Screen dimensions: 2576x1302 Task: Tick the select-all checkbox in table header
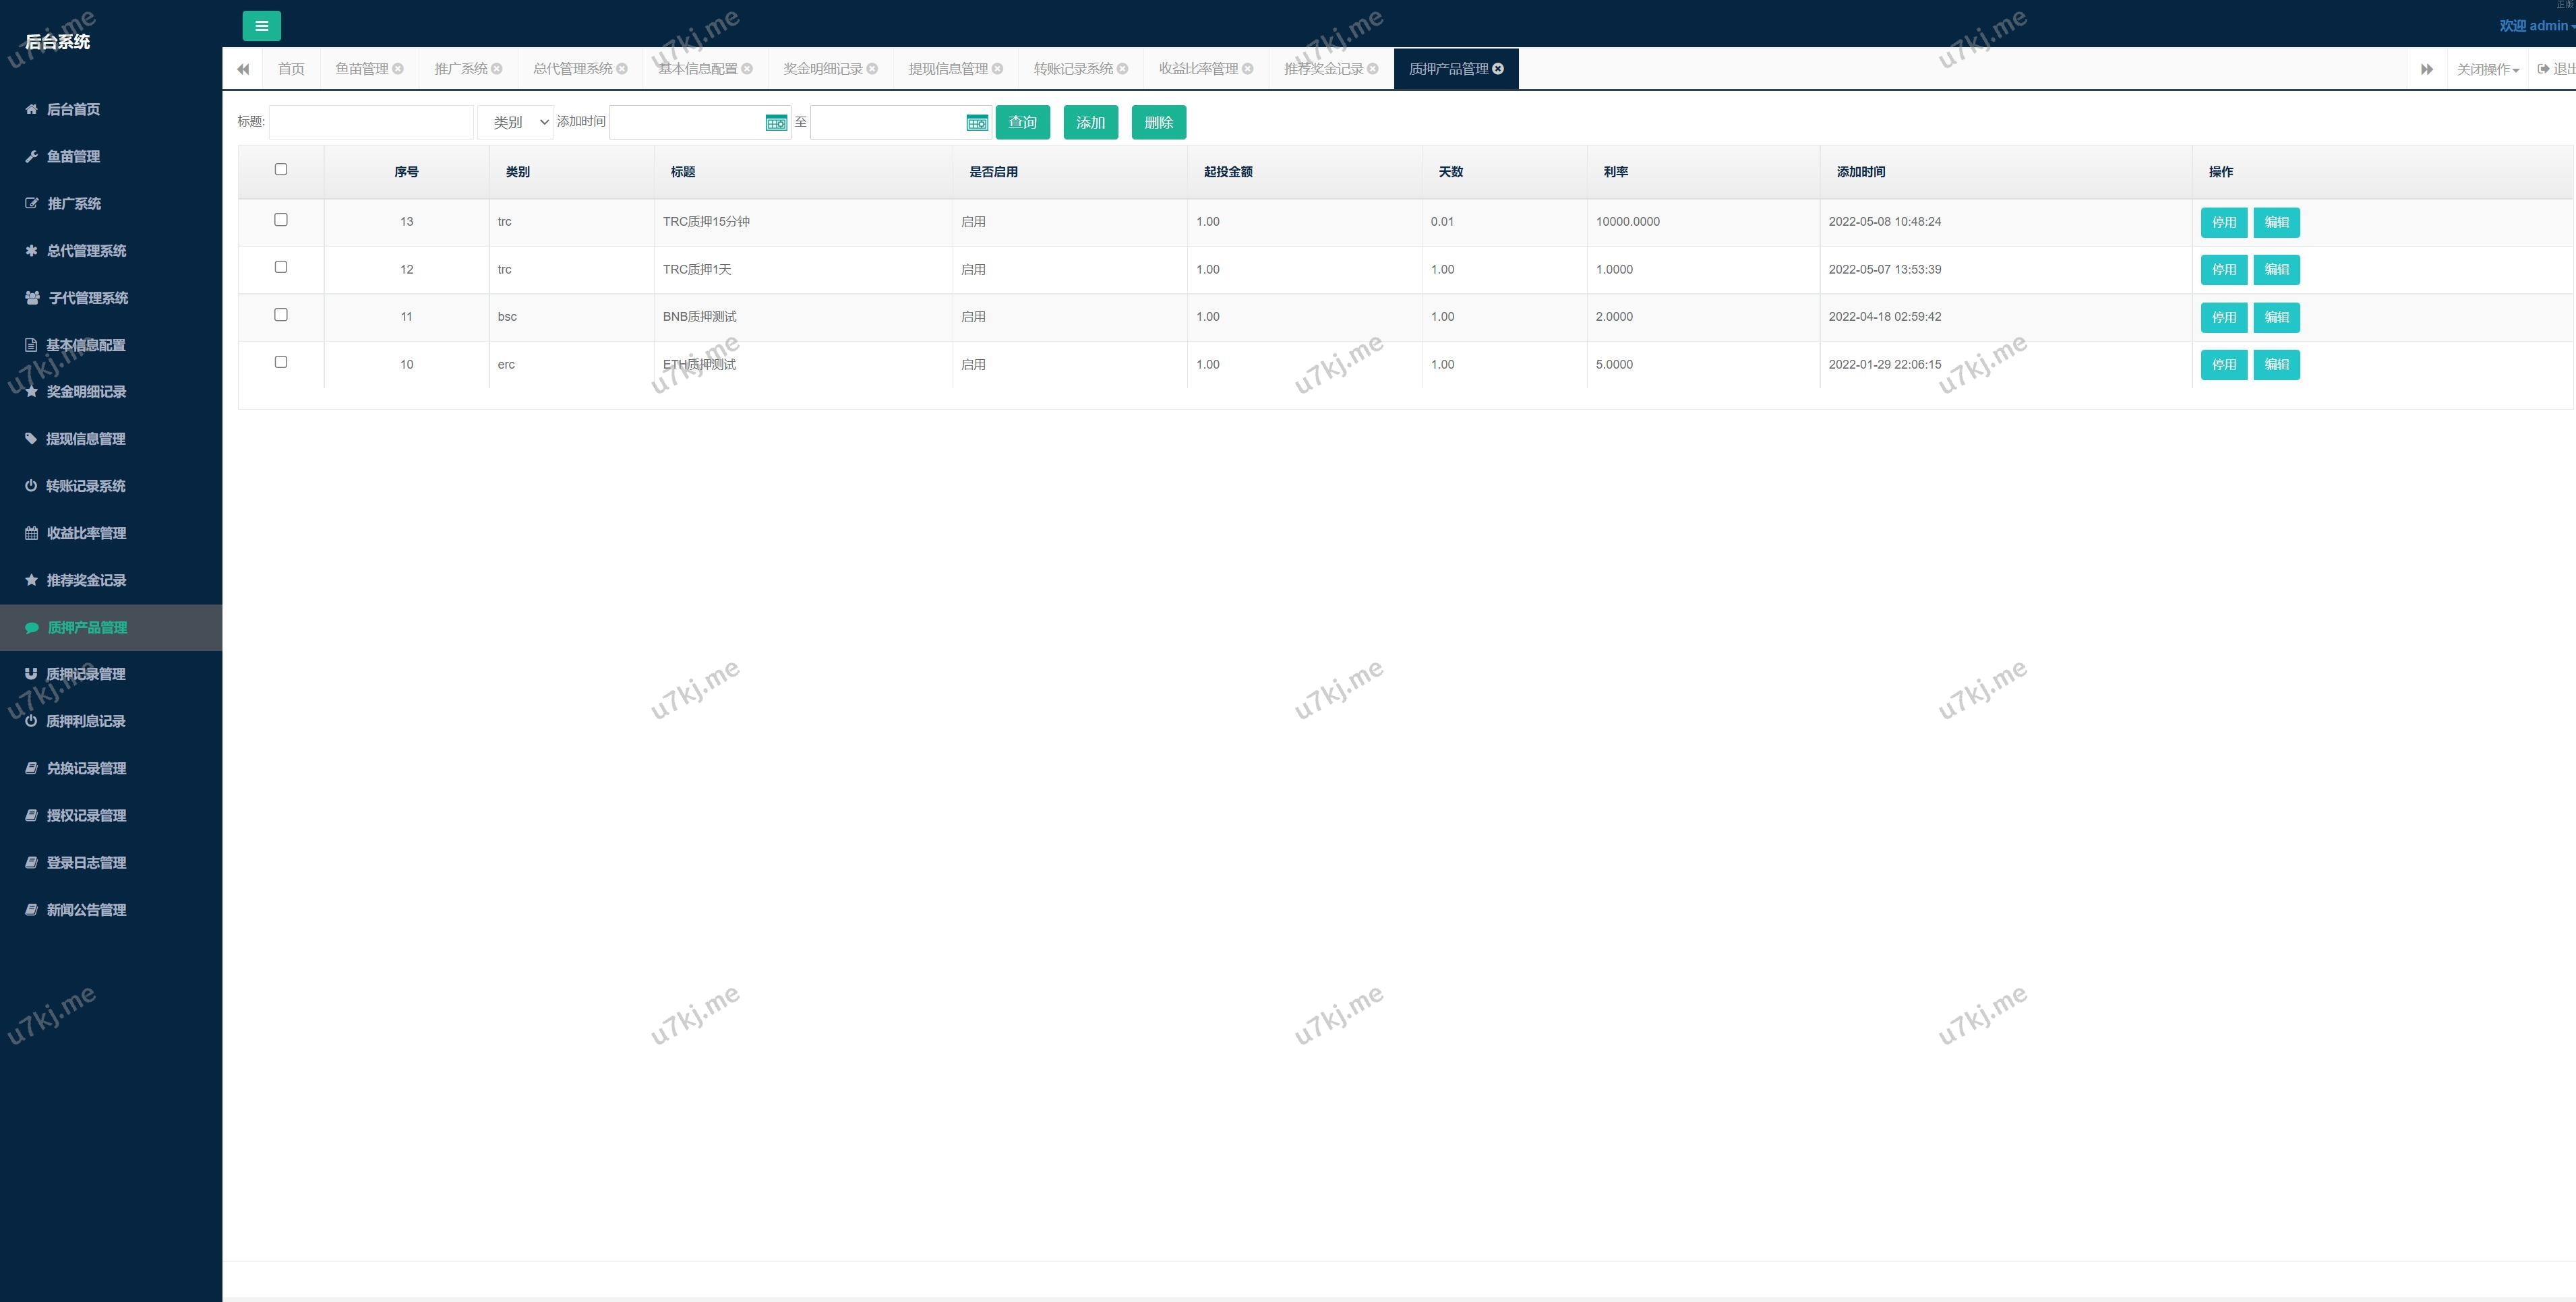[x=281, y=170]
